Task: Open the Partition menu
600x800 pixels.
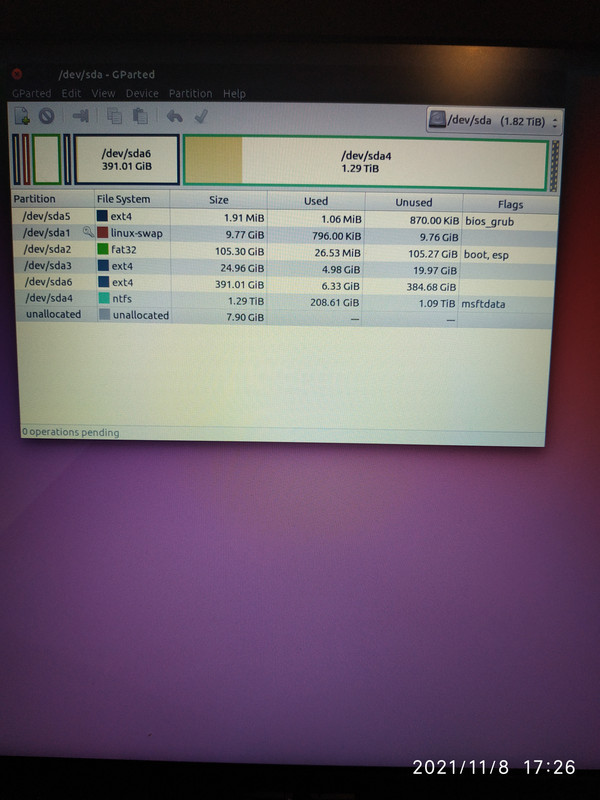Action: (x=190, y=93)
